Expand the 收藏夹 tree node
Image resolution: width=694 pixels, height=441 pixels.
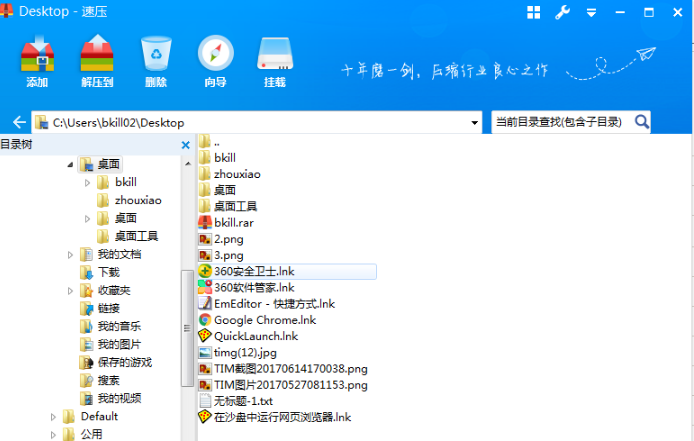(70, 290)
